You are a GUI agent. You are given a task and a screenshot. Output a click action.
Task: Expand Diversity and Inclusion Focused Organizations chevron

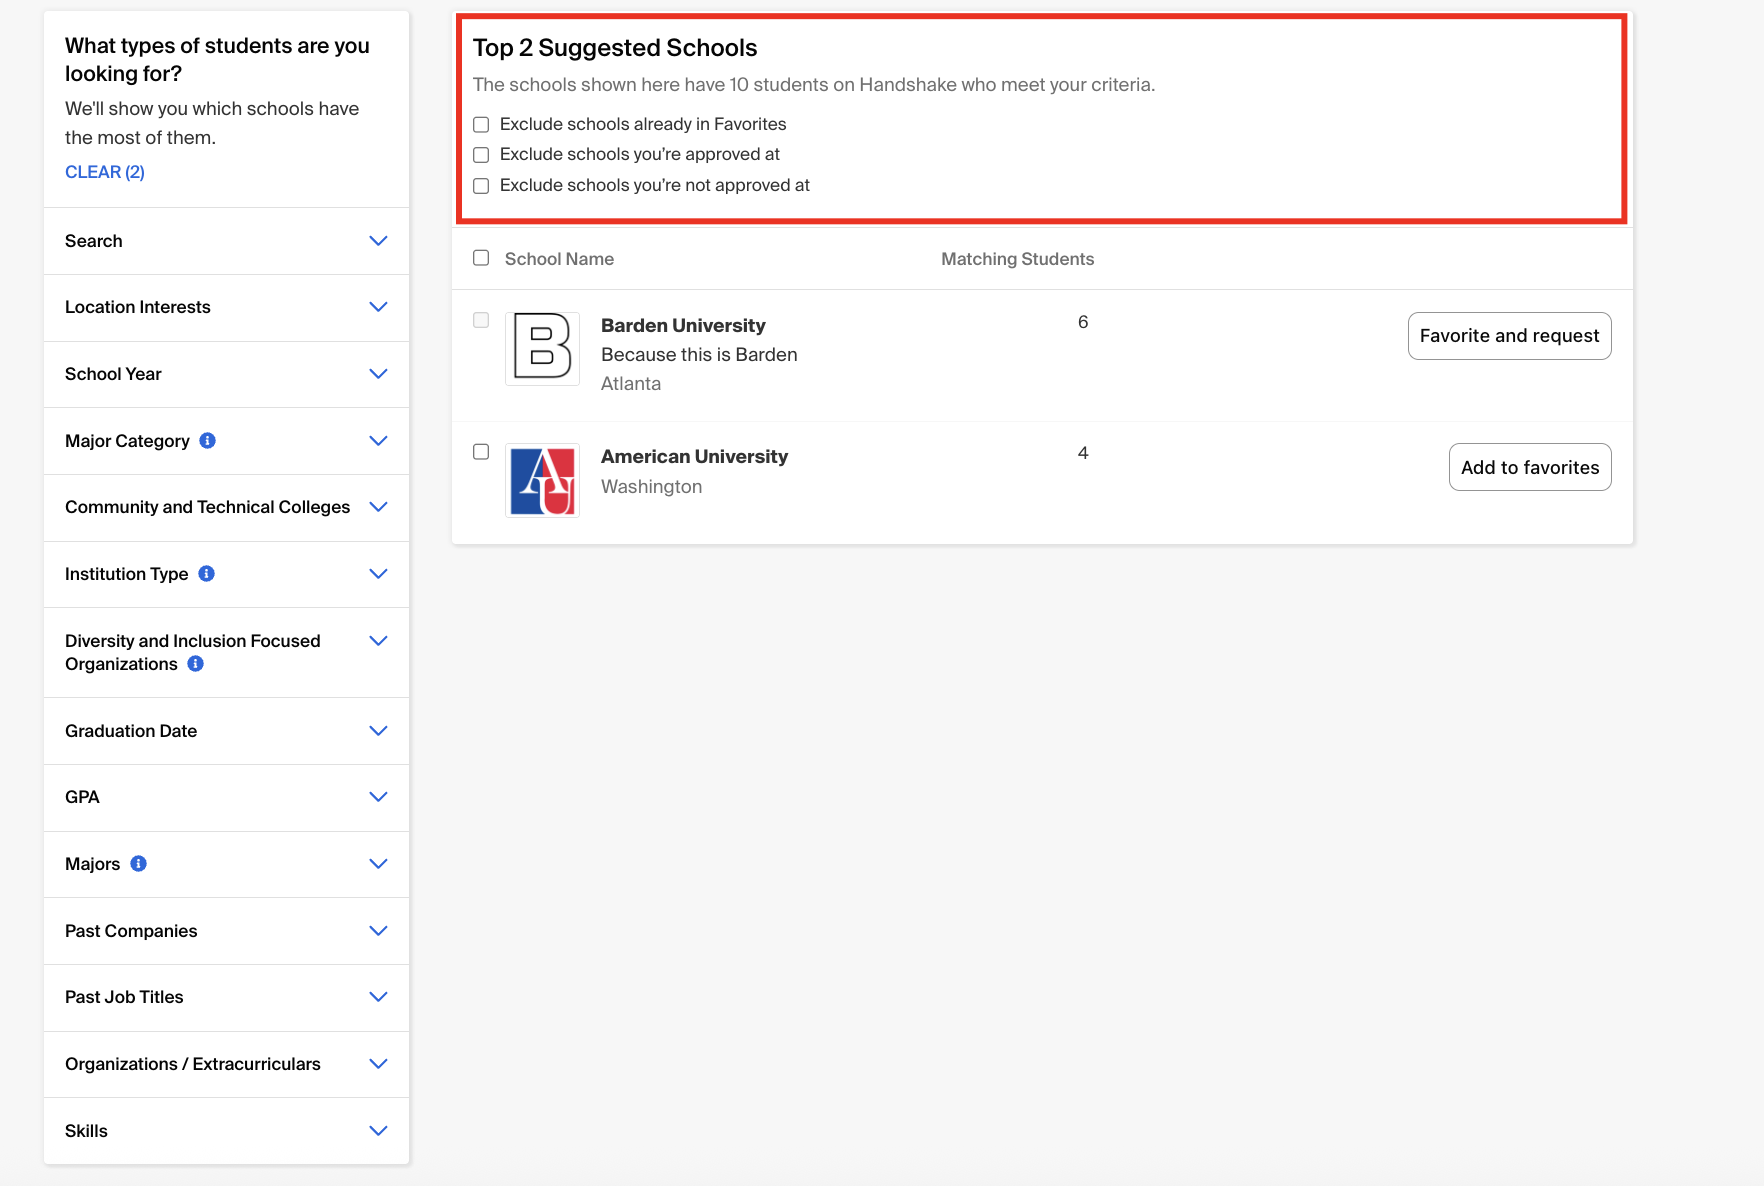coord(378,641)
